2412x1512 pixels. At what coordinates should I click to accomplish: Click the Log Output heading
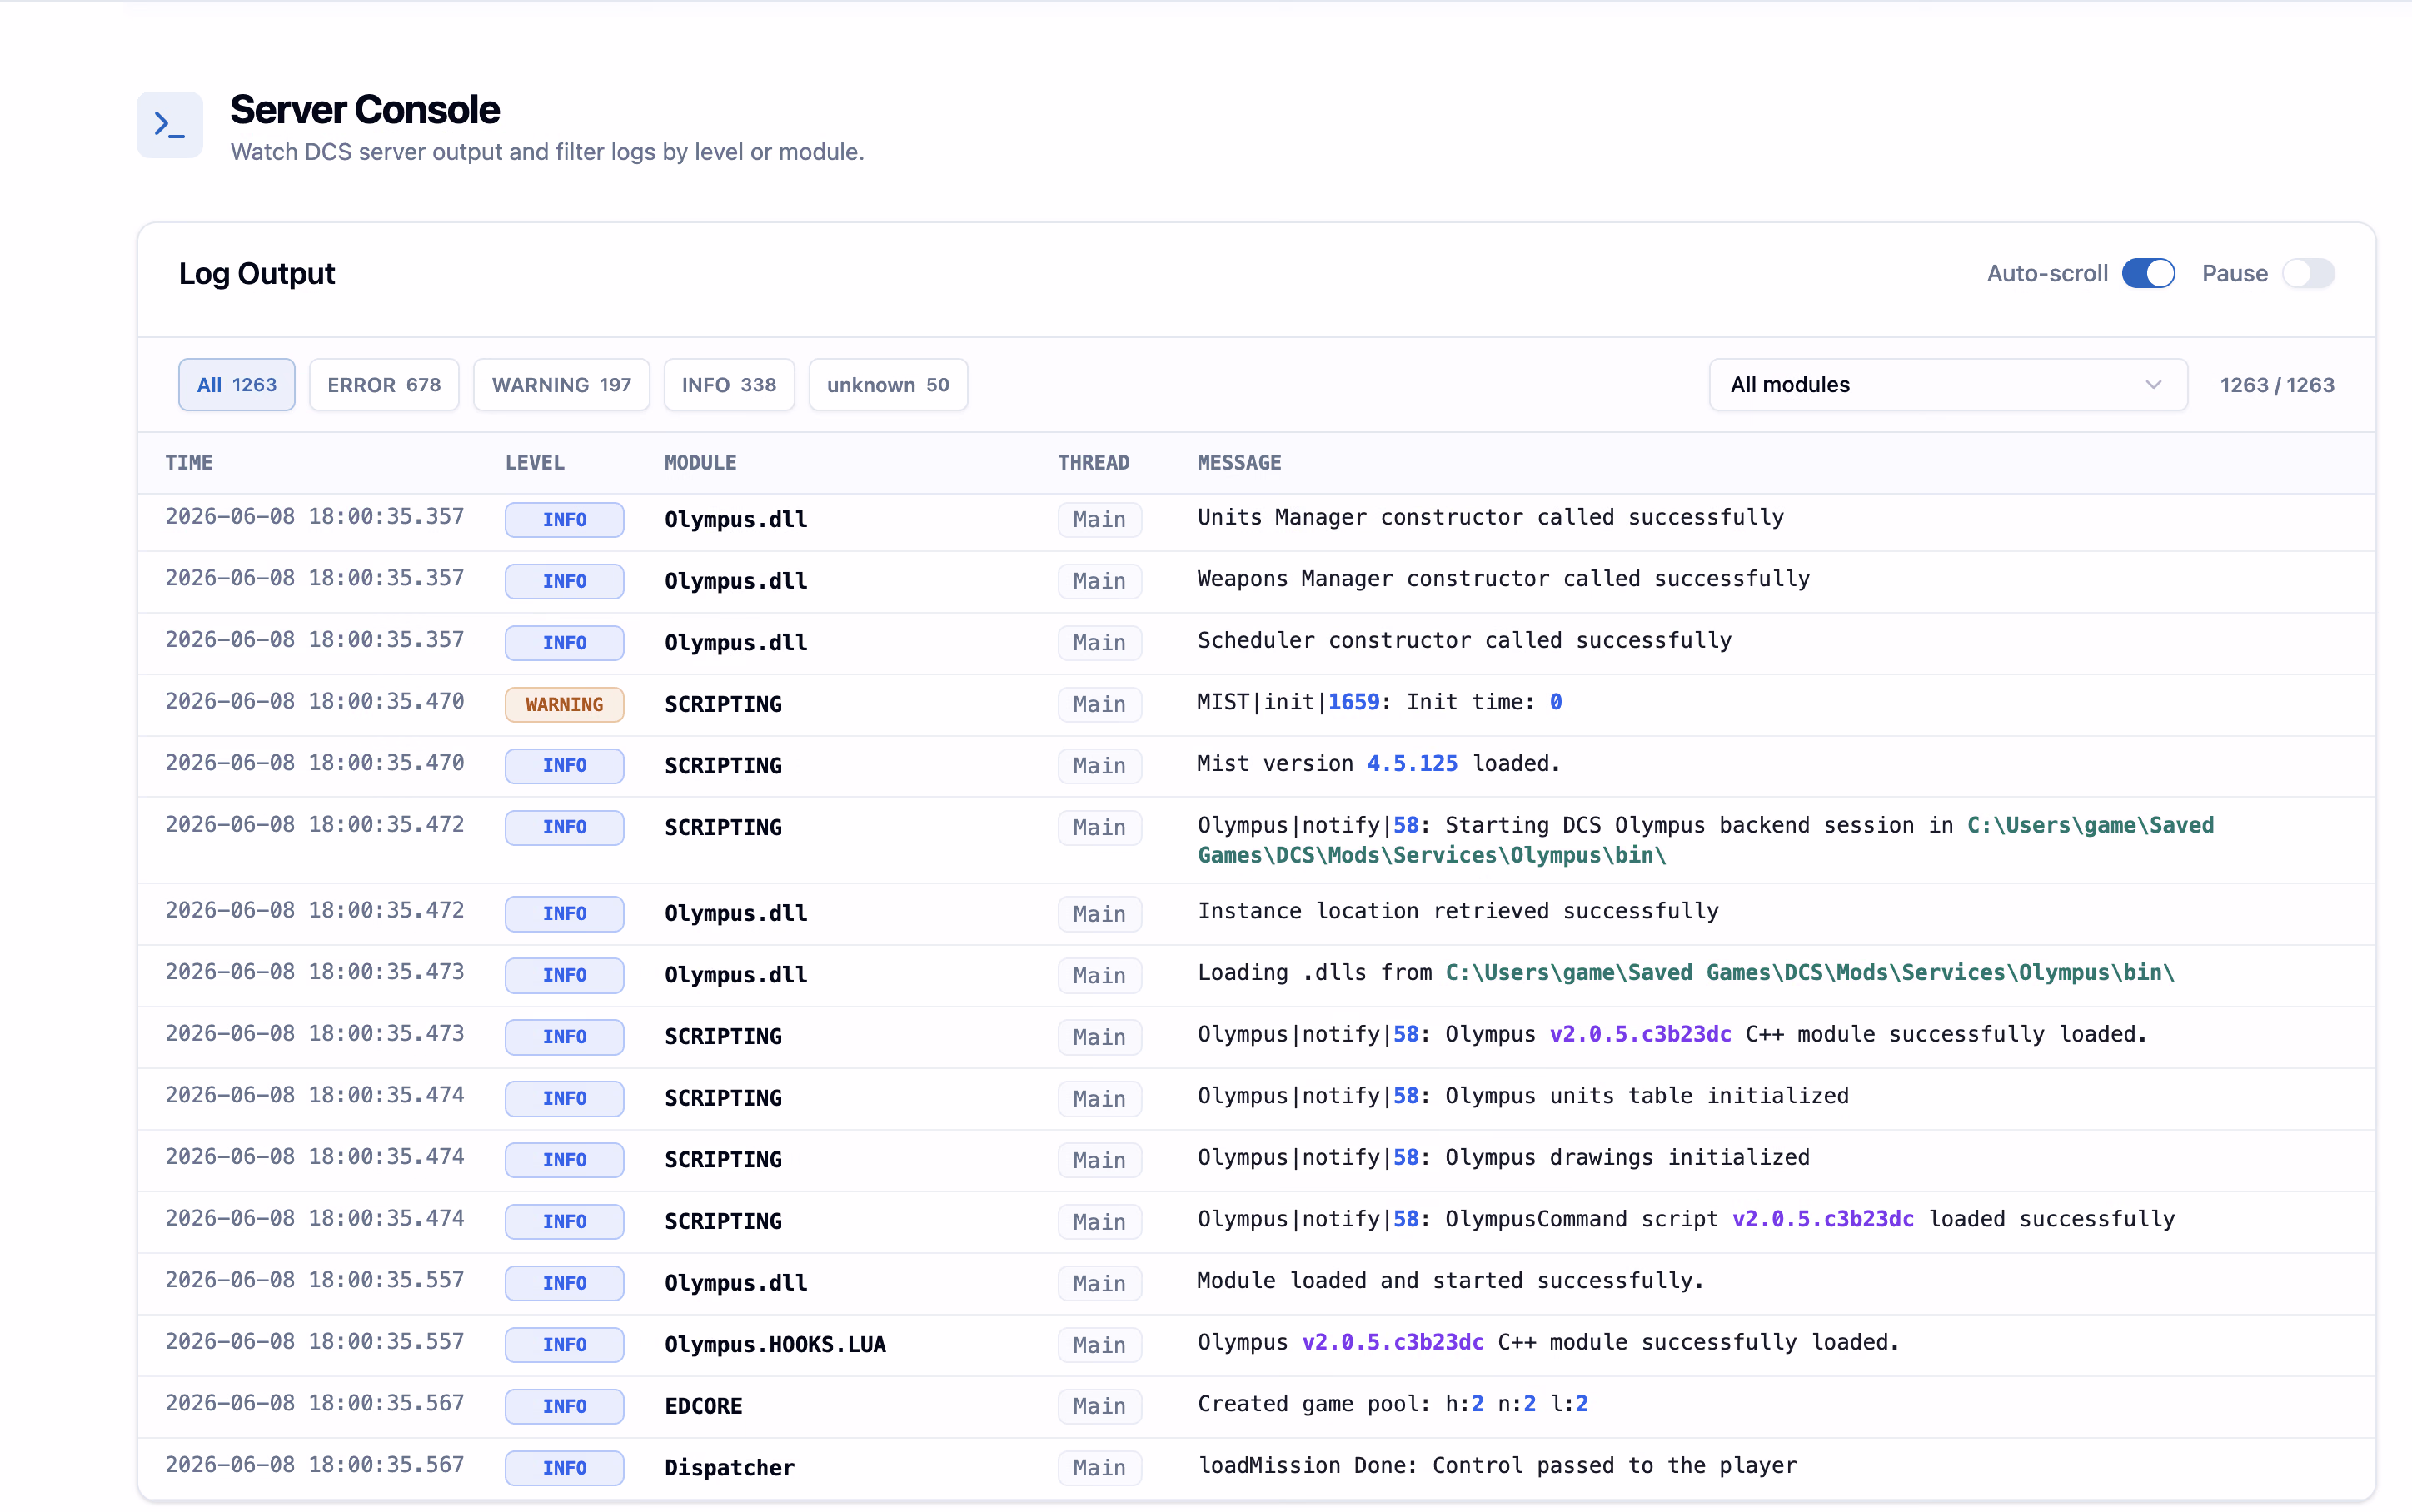(257, 273)
